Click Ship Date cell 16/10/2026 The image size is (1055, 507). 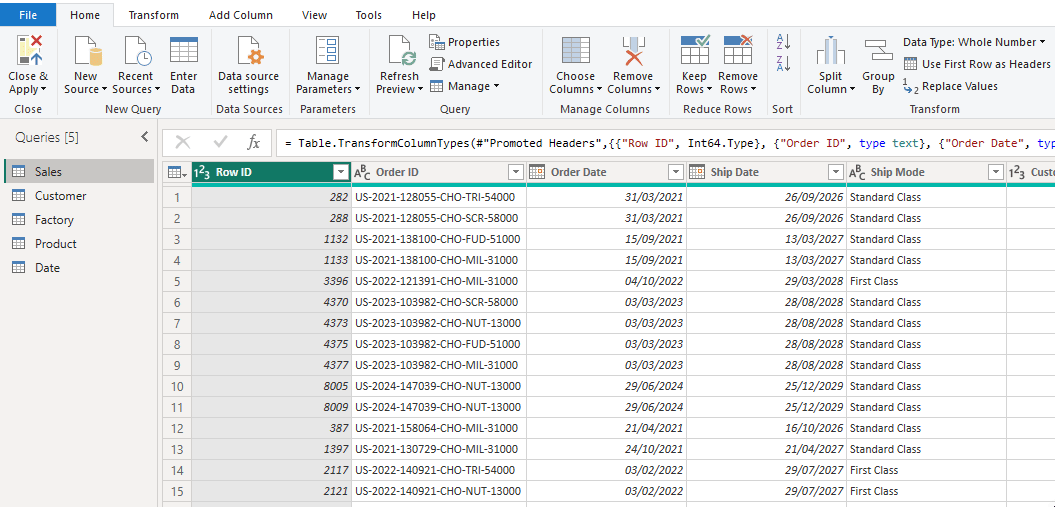(x=766, y=428)
